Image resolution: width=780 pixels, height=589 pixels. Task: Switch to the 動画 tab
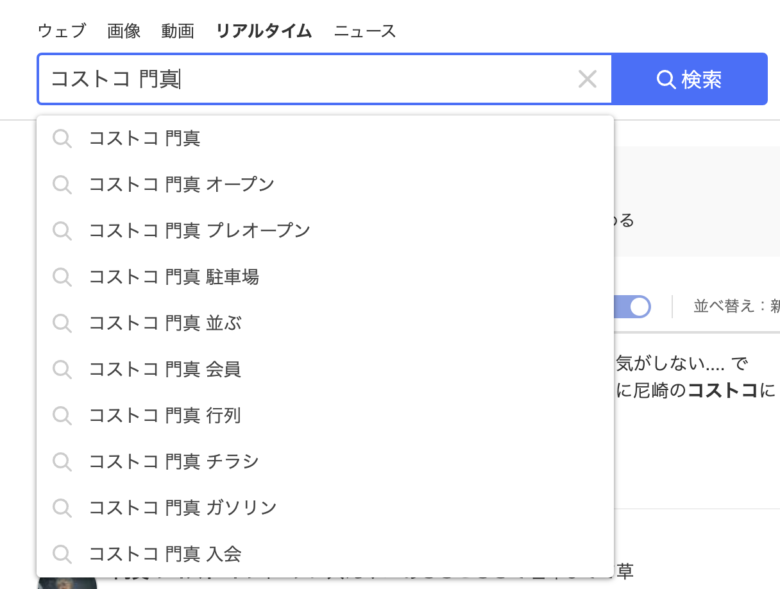coord(178,31)
